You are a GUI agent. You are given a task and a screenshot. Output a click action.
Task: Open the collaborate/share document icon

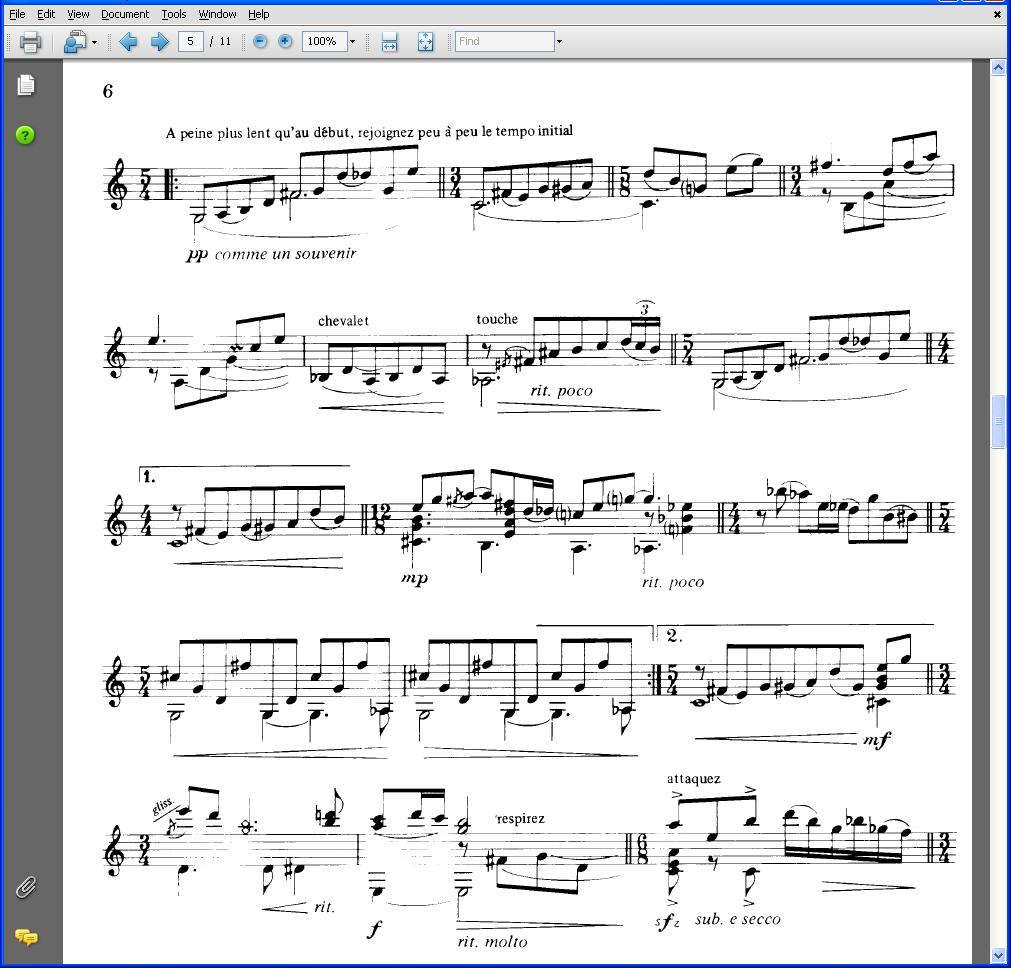pyautogui.click(x=75, y=42)
